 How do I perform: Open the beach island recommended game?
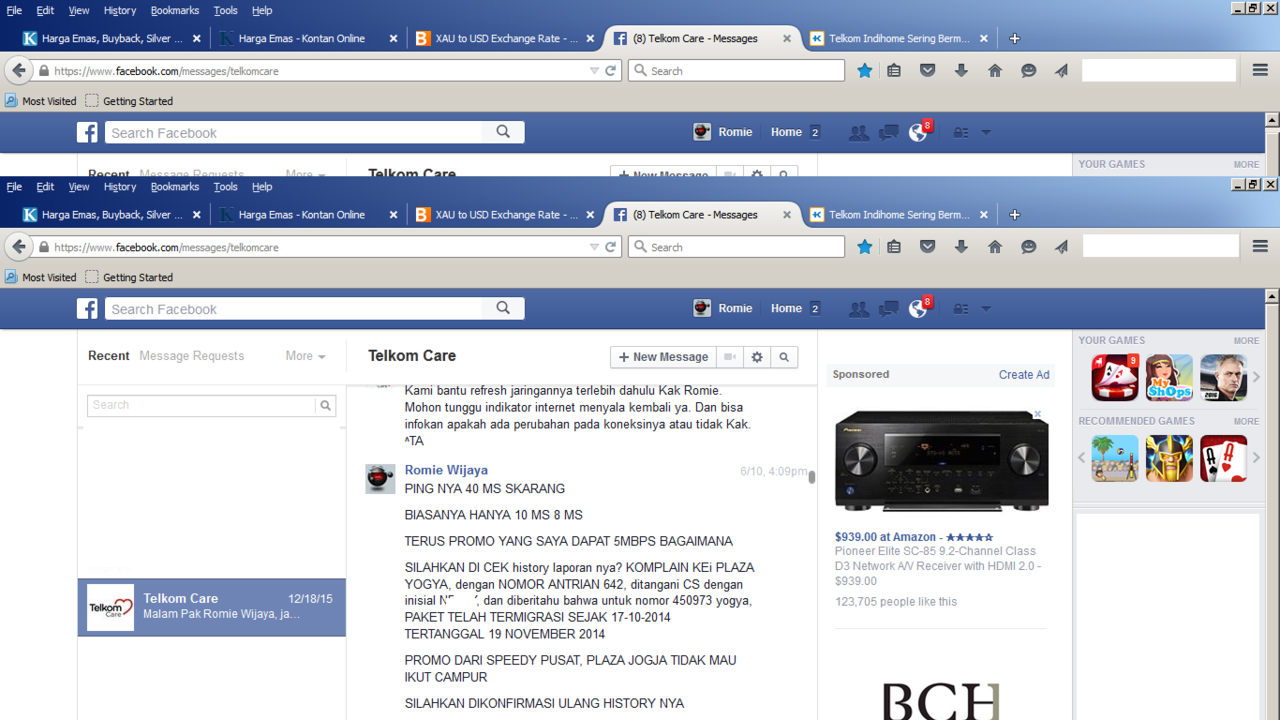(1115, 458)
